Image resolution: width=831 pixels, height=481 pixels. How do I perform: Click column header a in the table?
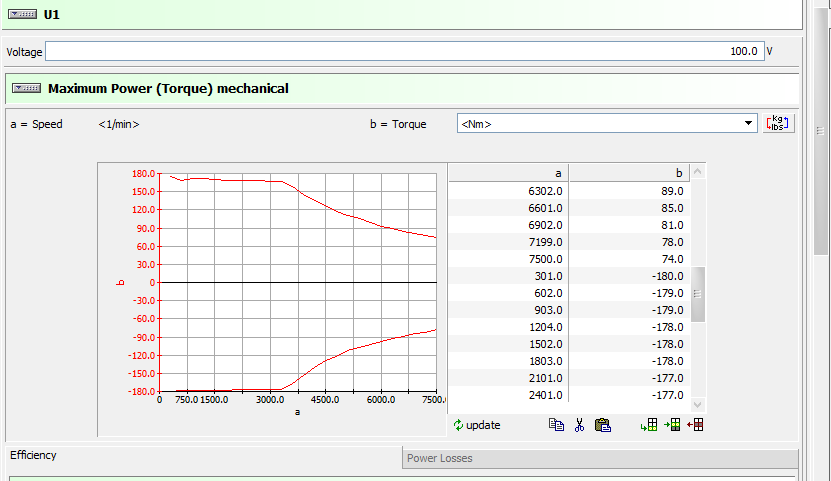pyautogui.click(x=509, y=173)
